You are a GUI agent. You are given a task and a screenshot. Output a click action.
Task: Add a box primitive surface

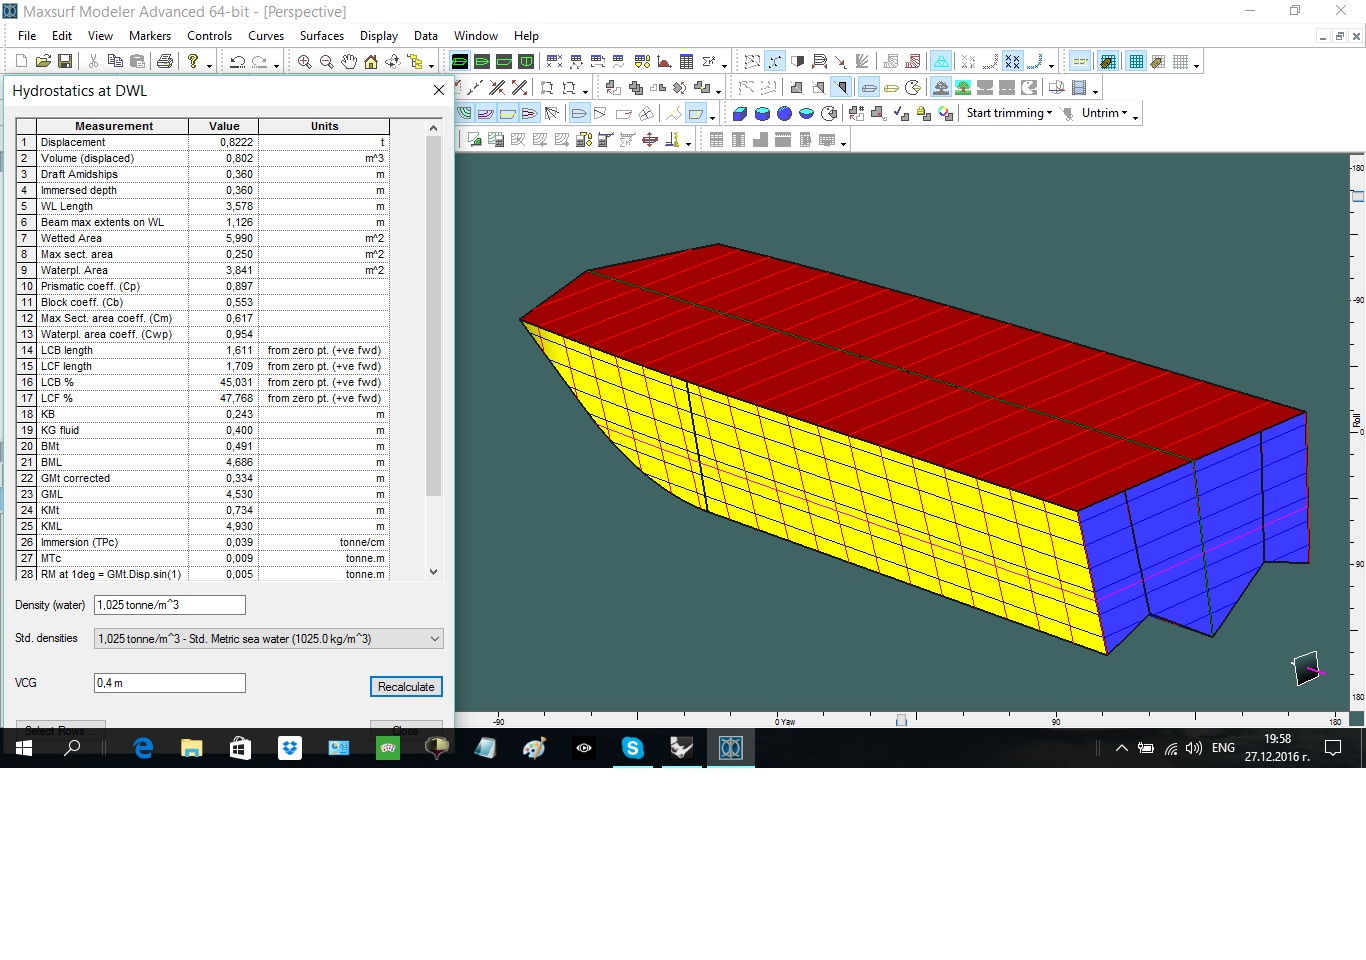pos(740,114)
